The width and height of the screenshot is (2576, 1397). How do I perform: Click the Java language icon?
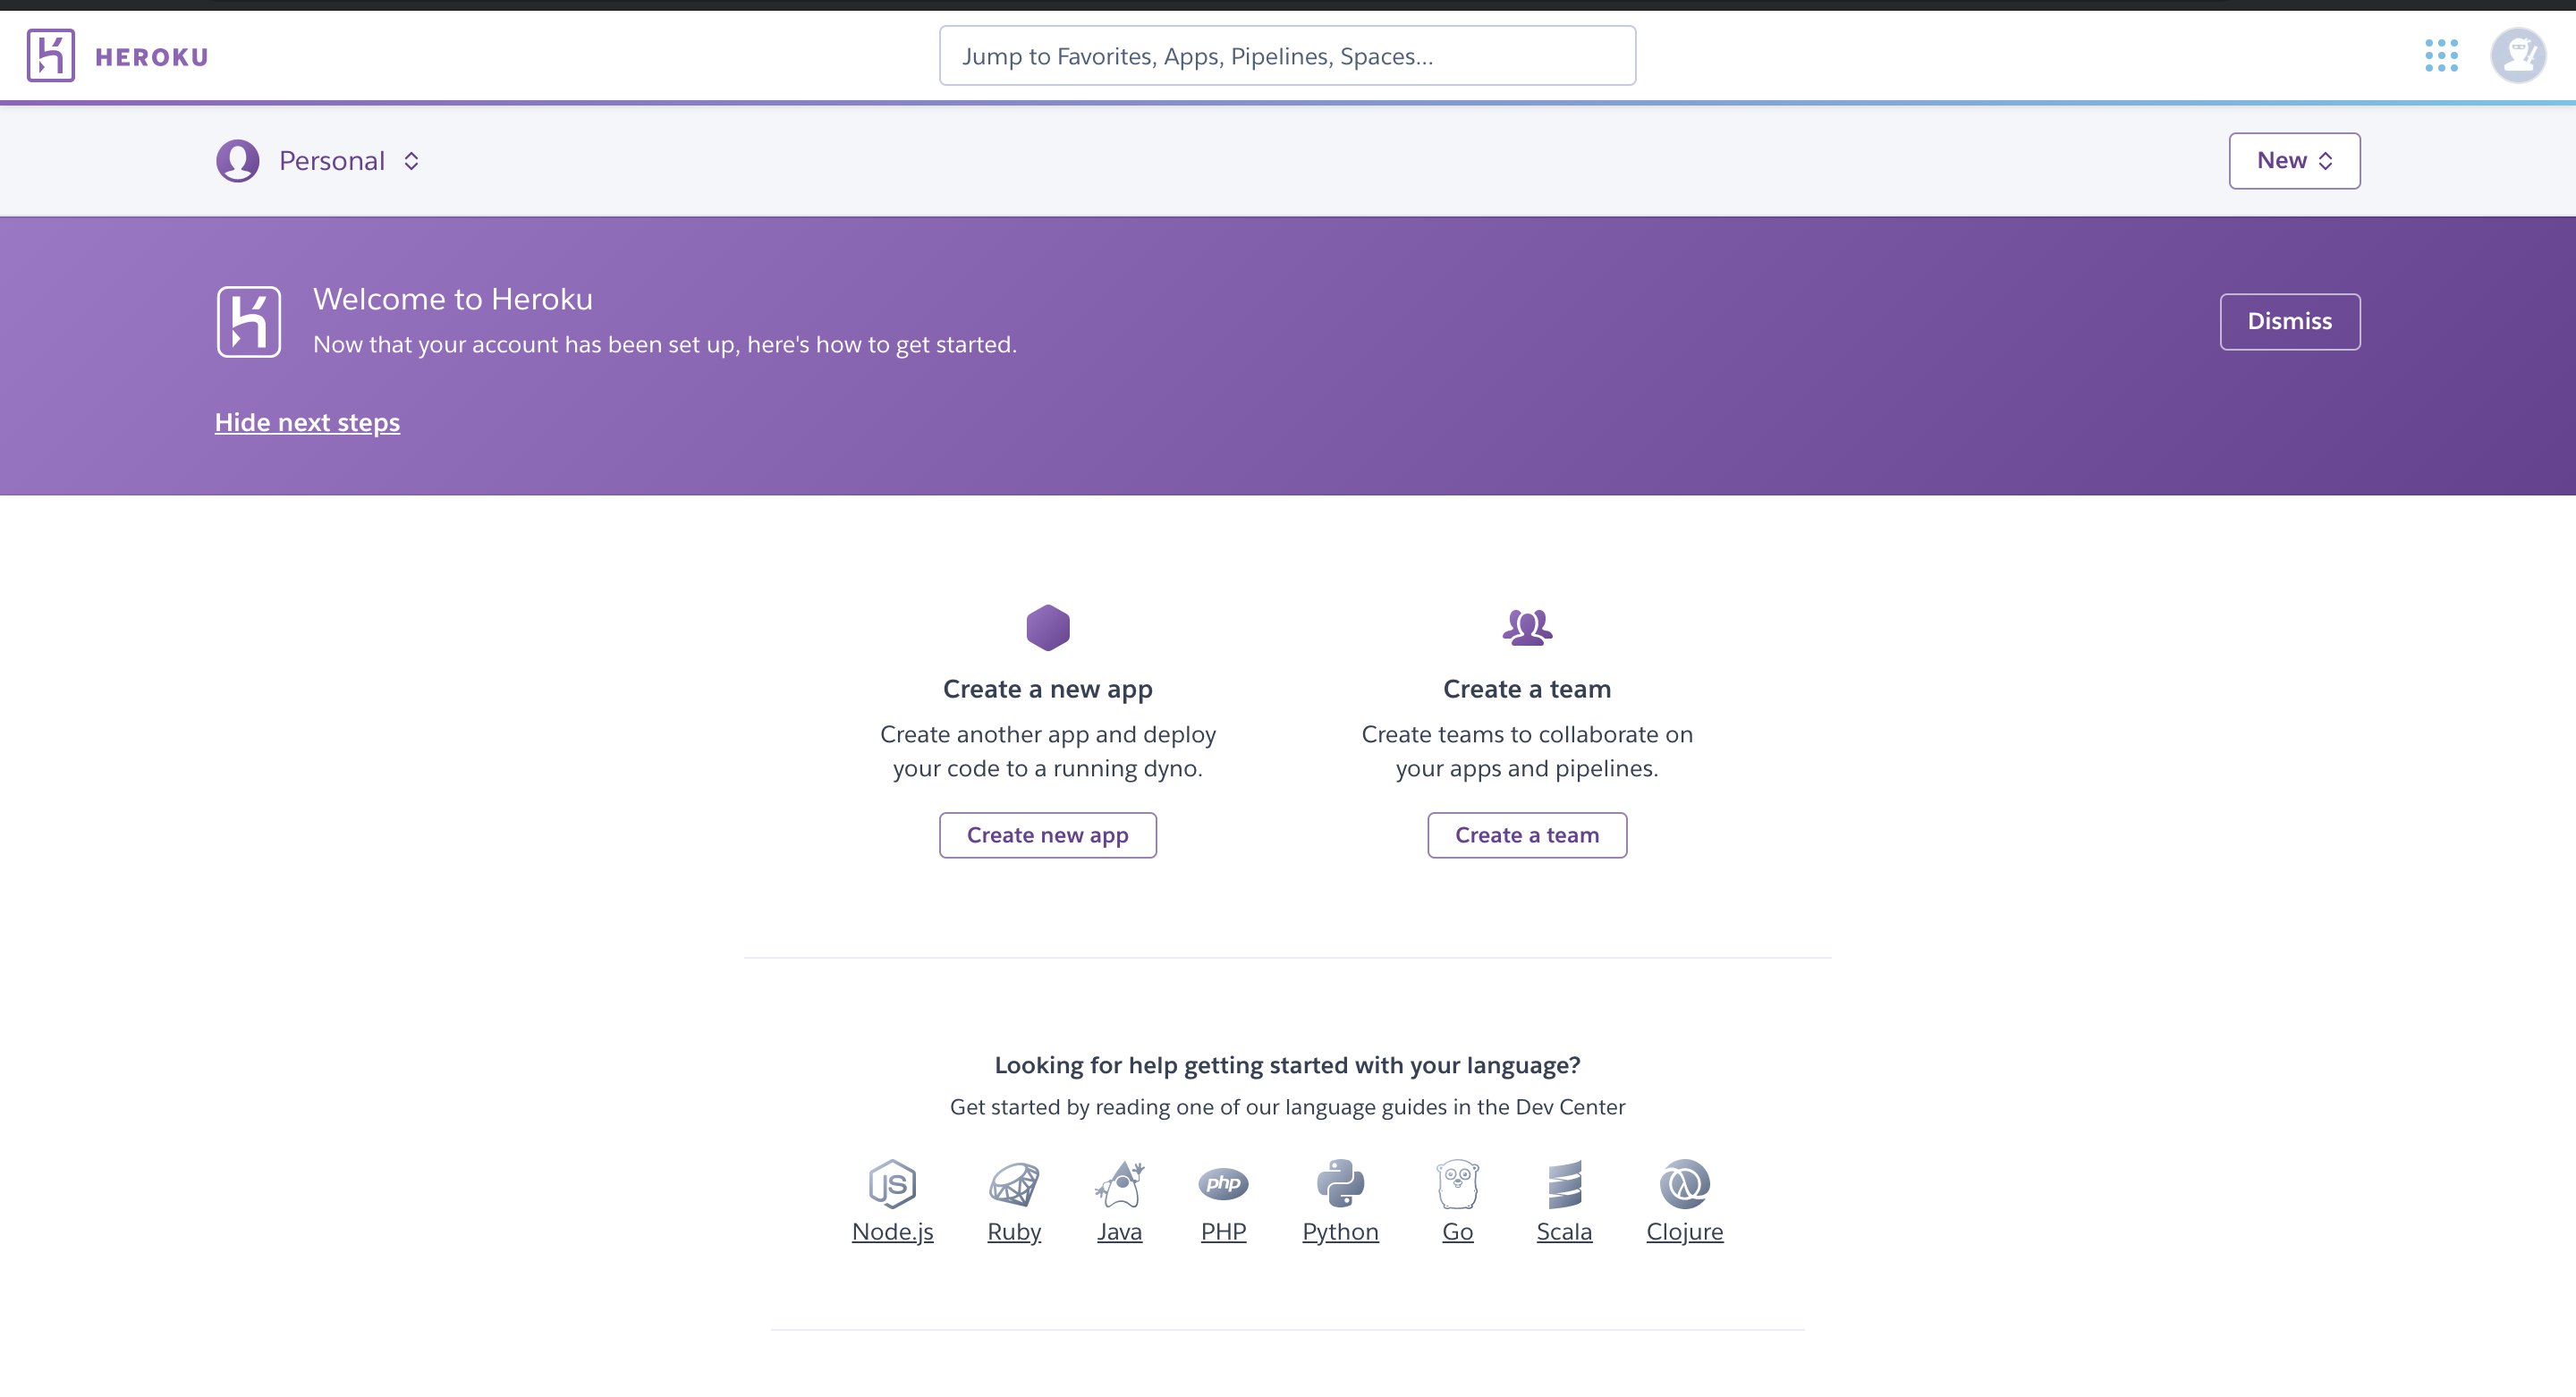(x=1119, y=1184)
